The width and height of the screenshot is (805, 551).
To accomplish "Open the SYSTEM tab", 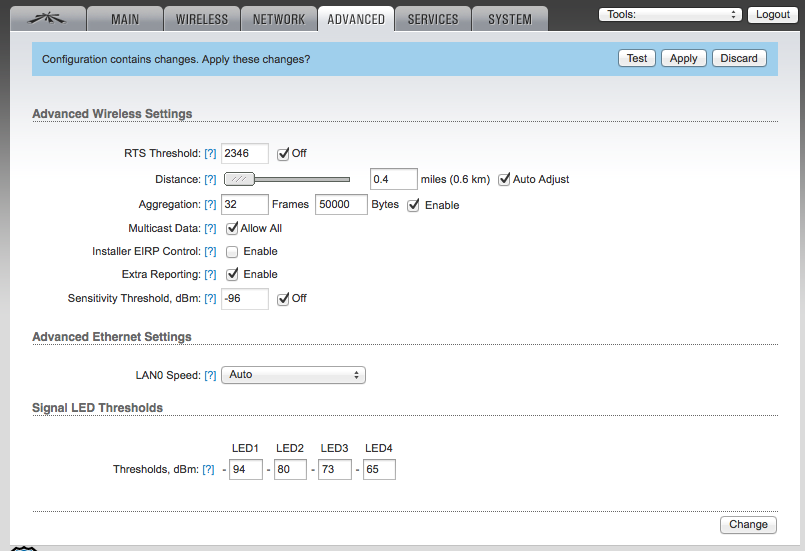I will 510,19.
